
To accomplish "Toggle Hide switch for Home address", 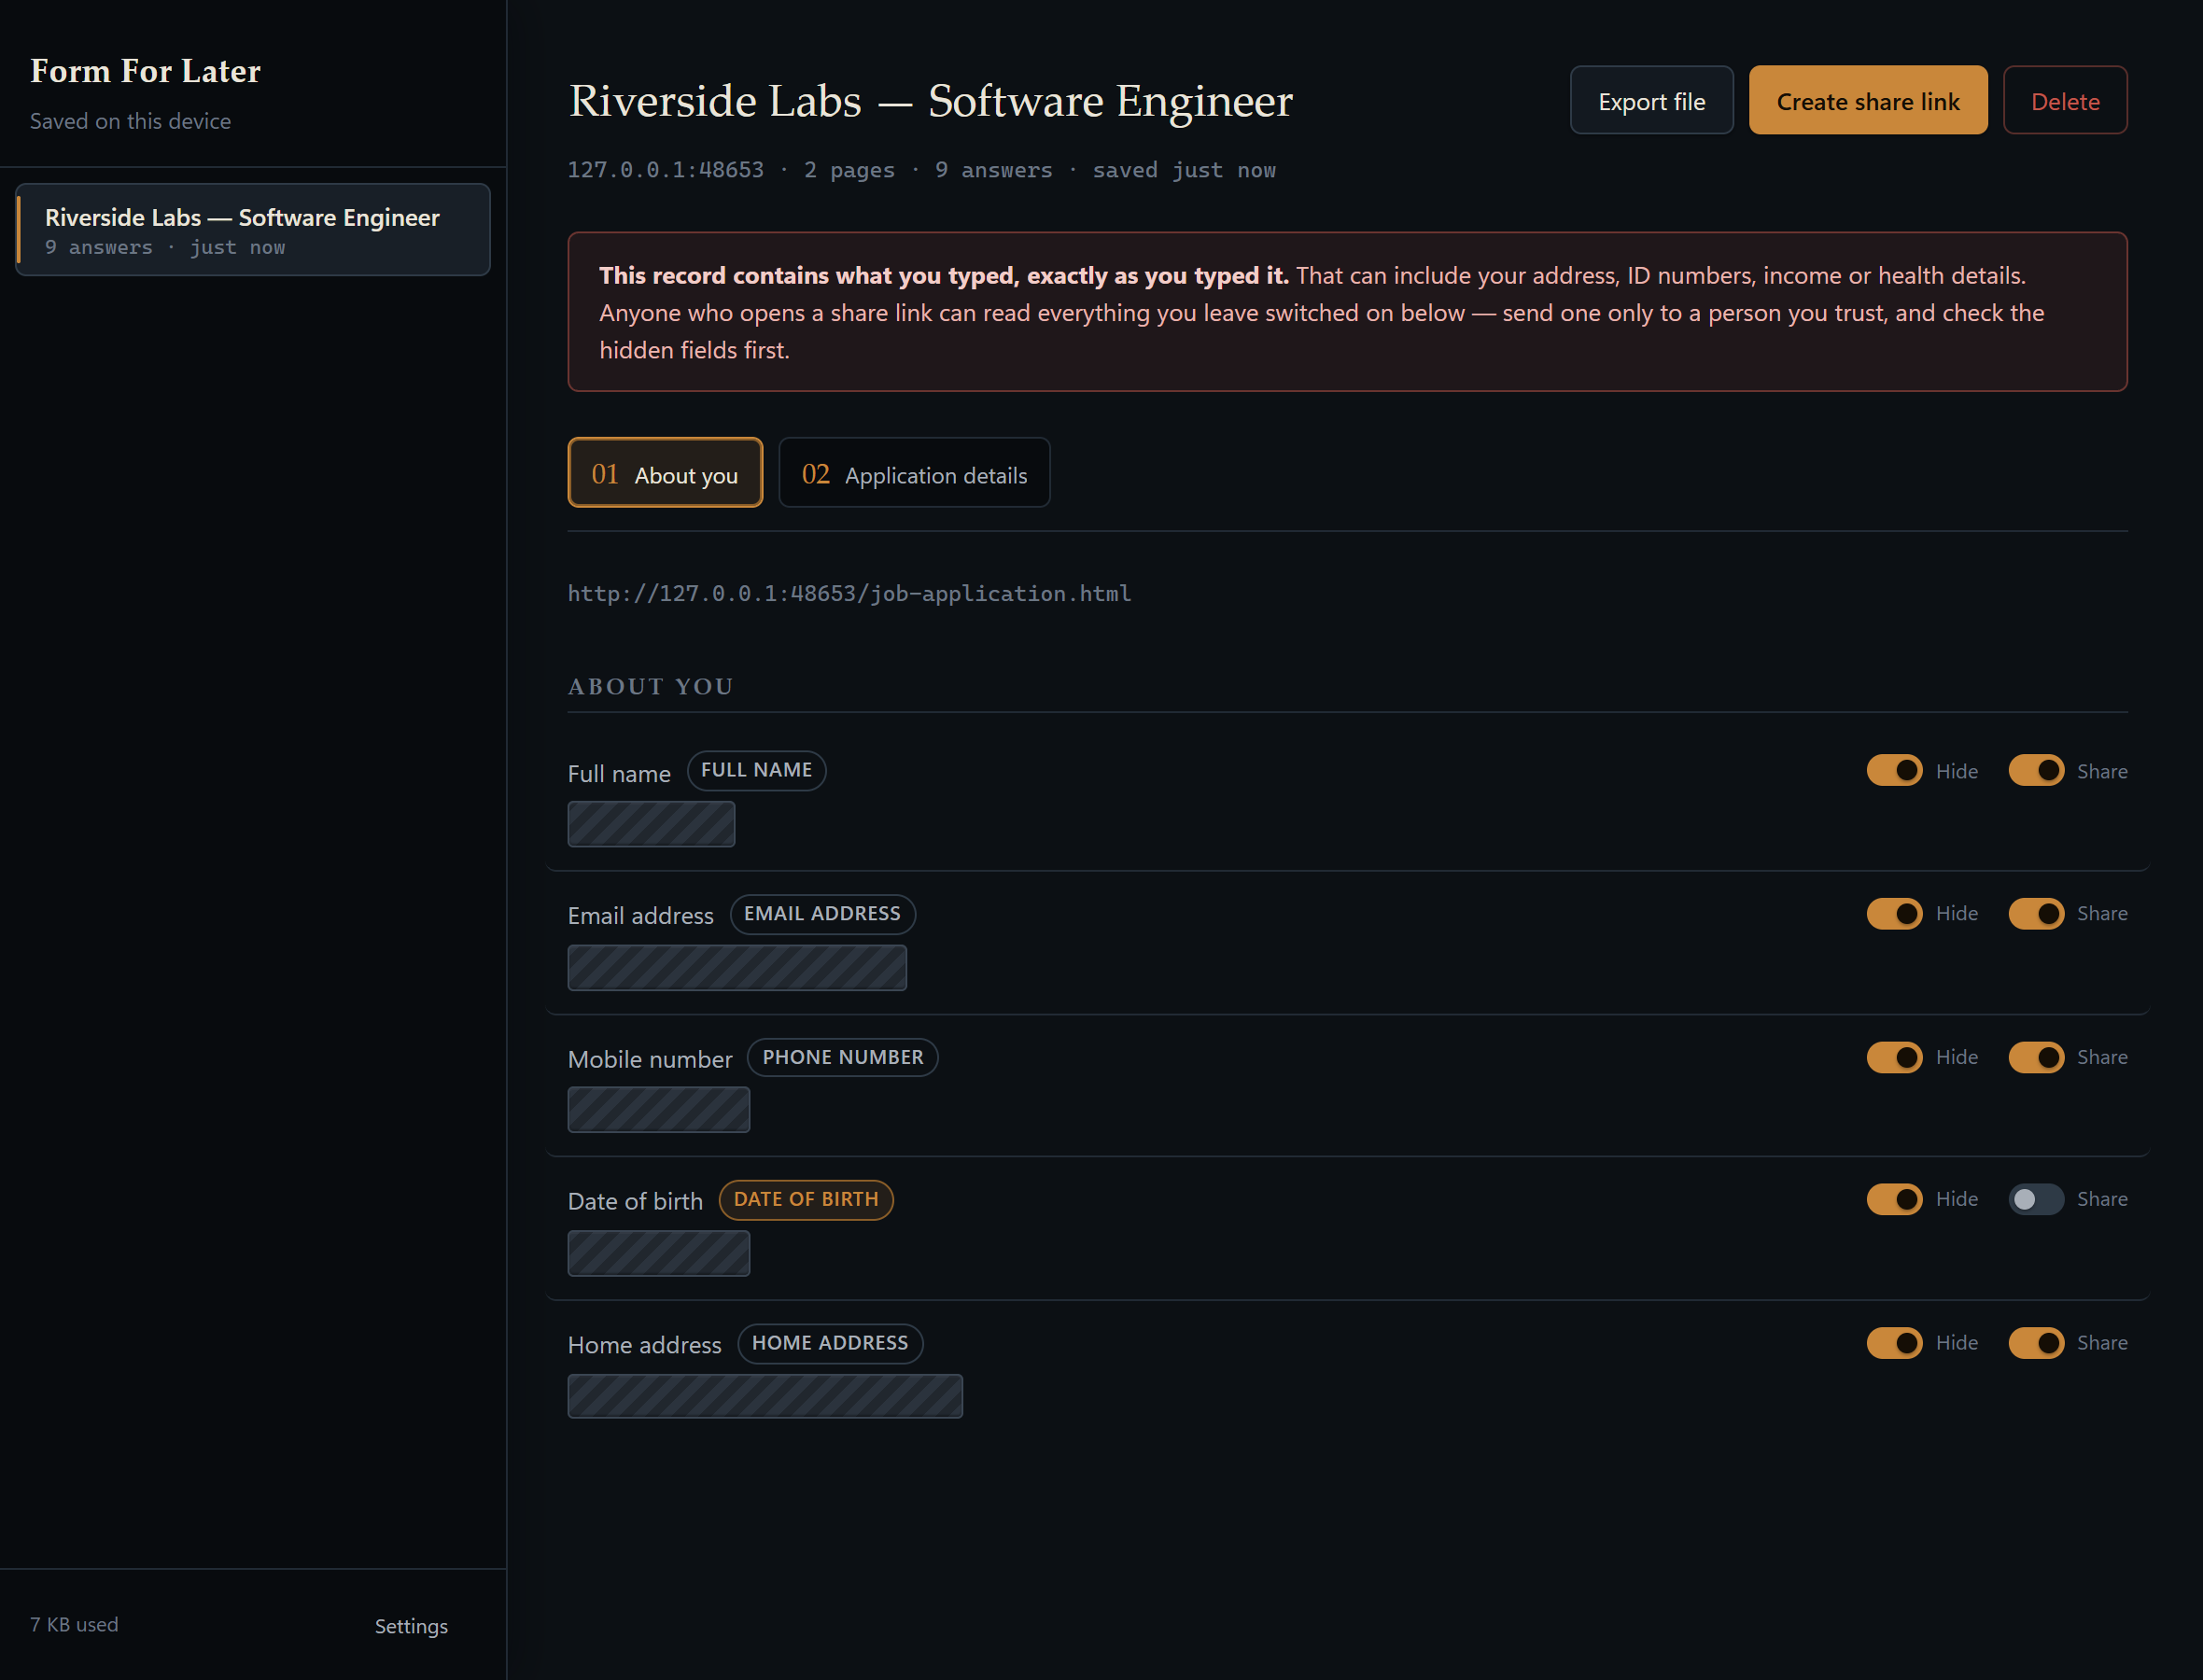I will 1894,1343.
